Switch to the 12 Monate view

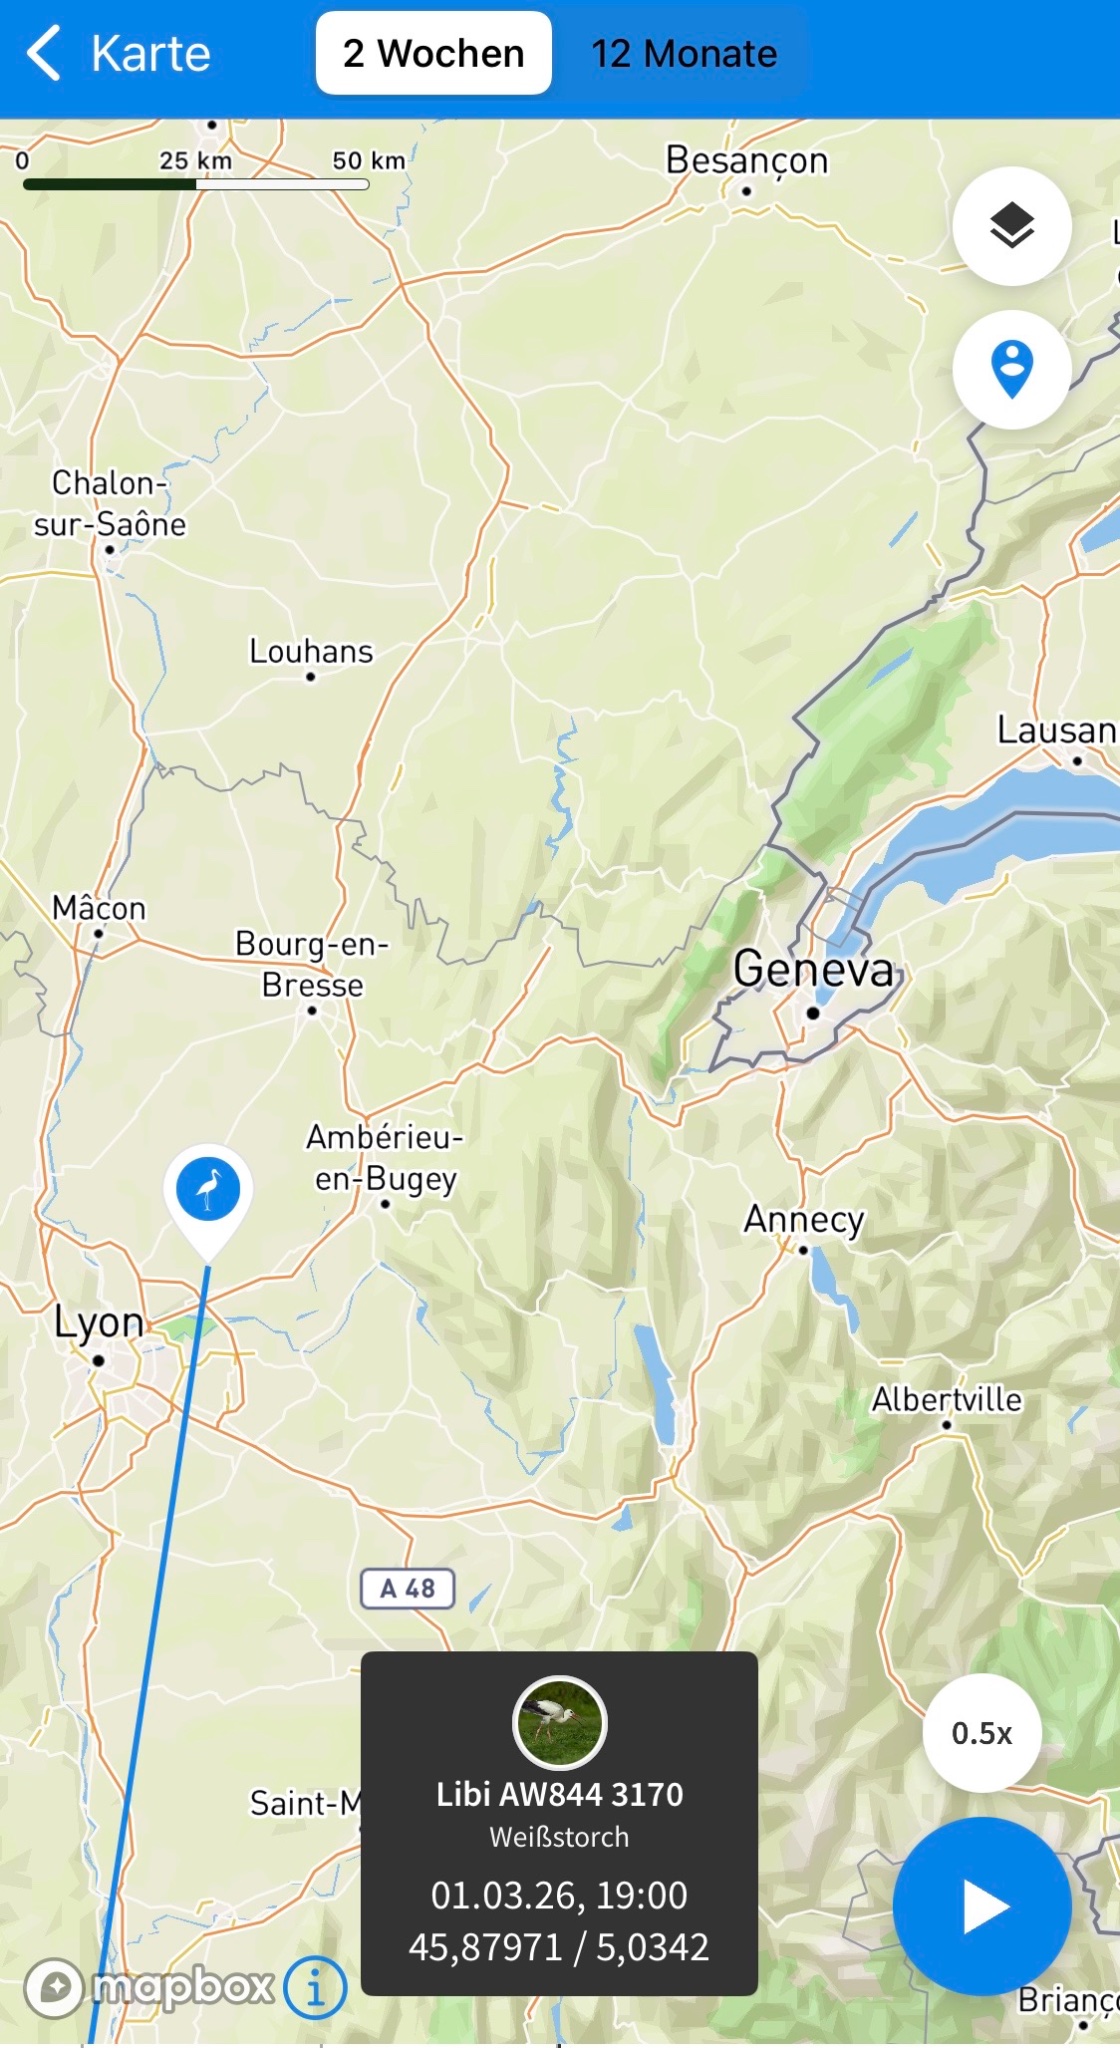[684, 53]
